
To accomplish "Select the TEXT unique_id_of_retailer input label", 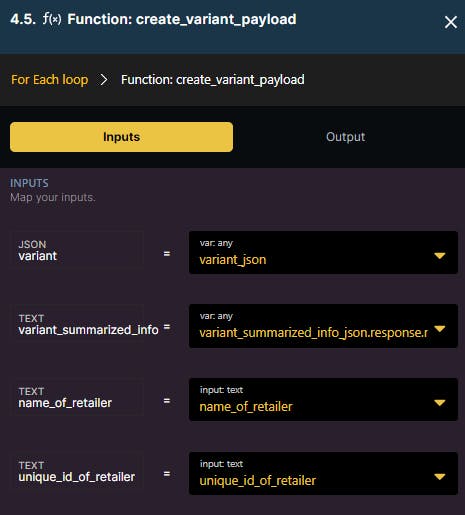I will pyautogui.click(x=77, y=471).
